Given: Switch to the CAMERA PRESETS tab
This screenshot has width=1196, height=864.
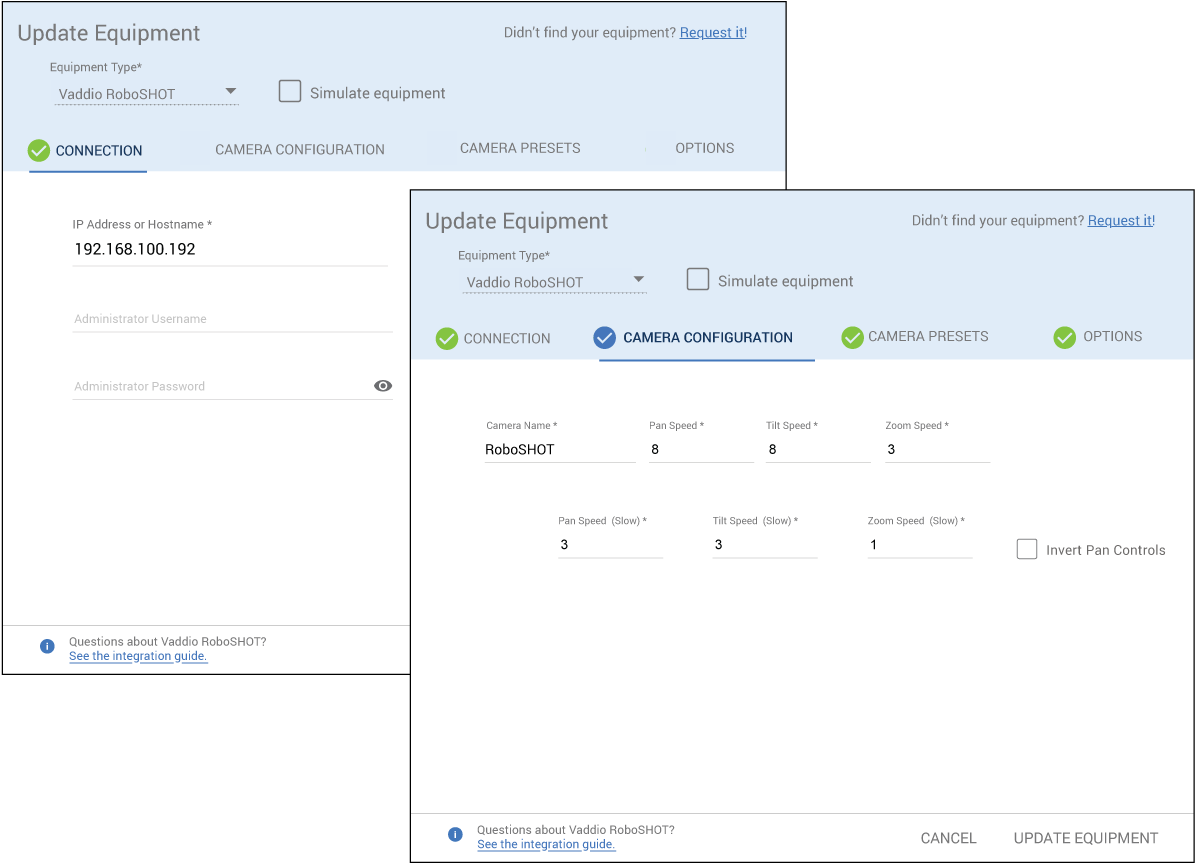Looking at the screenshot, I should [x=928, y=337].
